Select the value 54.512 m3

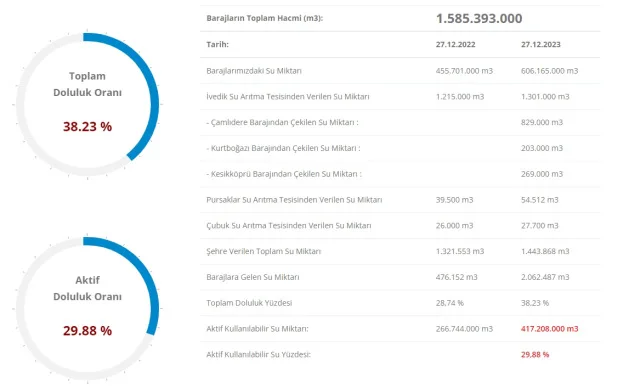click(540, 200)
